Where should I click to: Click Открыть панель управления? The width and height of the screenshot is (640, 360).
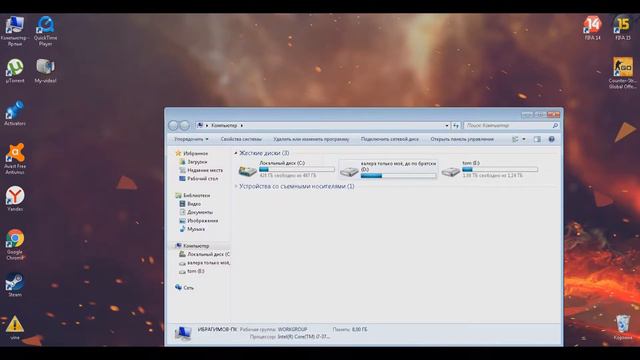462,140
